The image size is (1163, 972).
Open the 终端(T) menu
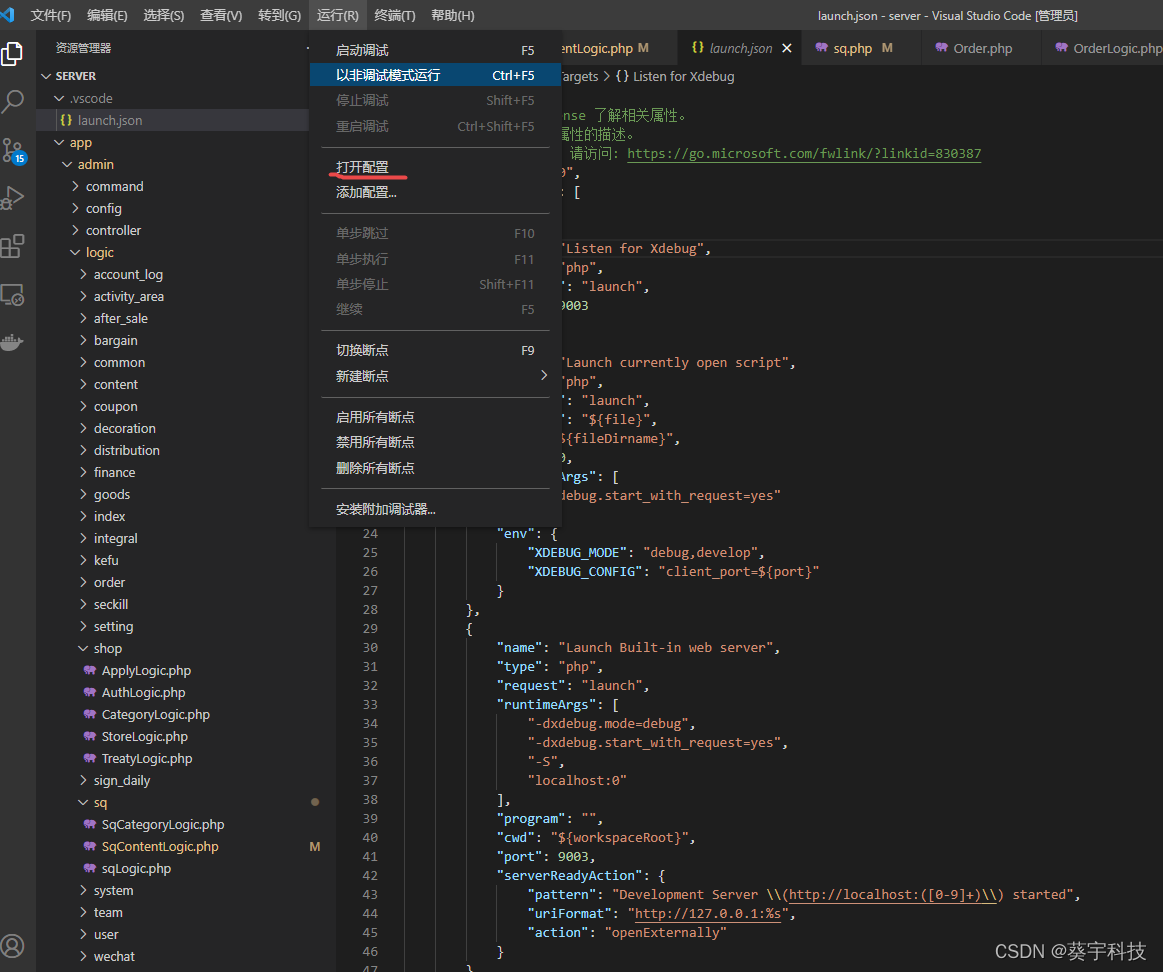(x=395, y=16)
